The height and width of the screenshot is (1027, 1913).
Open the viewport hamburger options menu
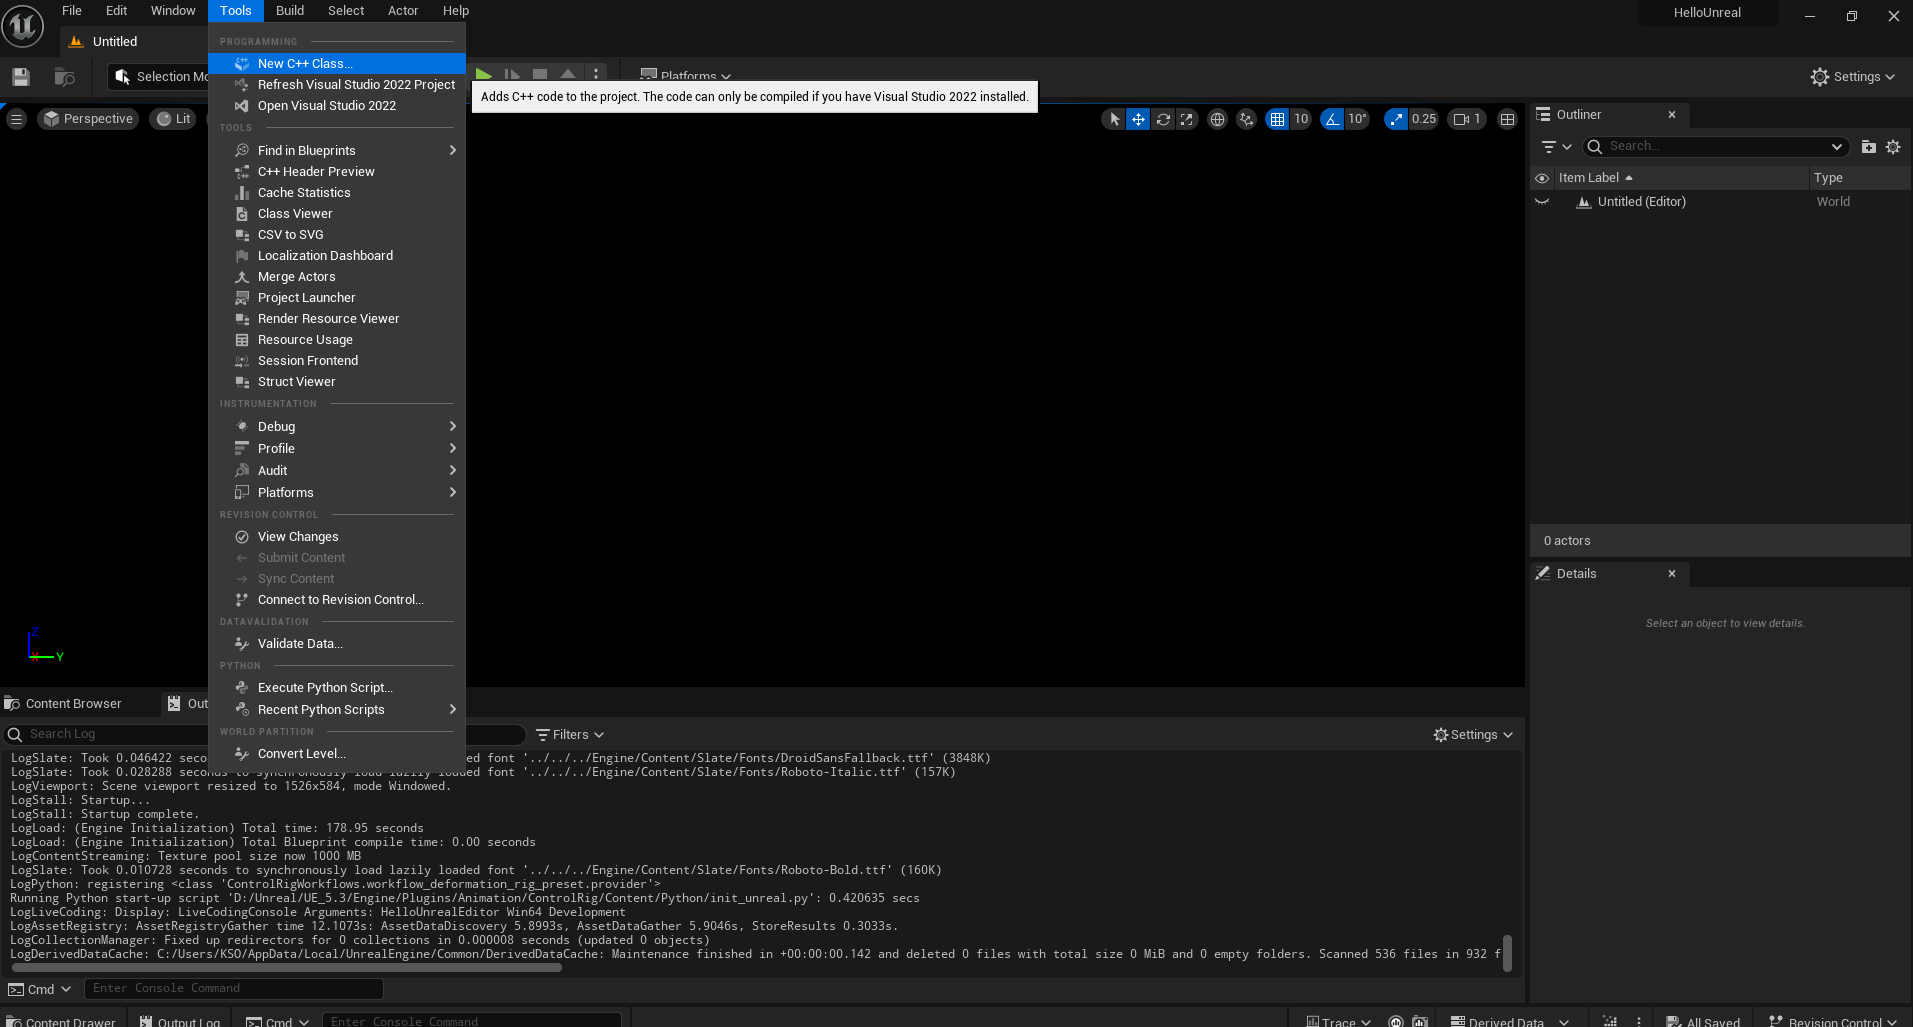[16, 119]
